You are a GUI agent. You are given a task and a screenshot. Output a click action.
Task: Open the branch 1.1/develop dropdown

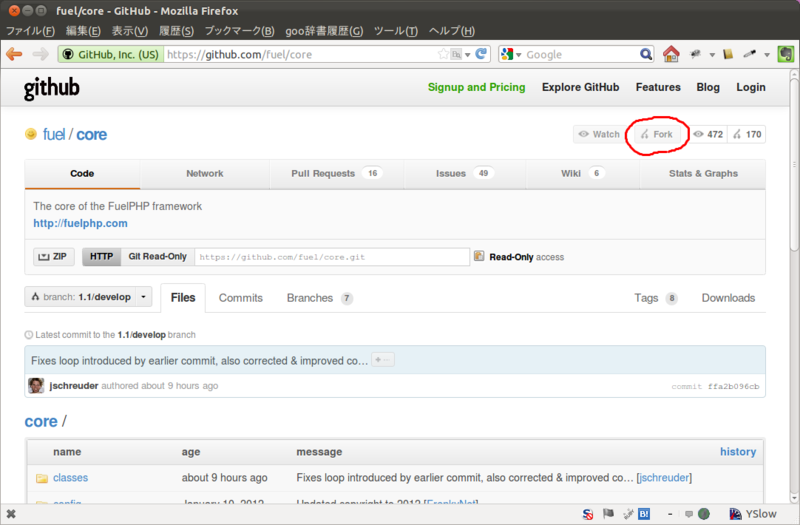pyautogui.click(x=88, y=296)
